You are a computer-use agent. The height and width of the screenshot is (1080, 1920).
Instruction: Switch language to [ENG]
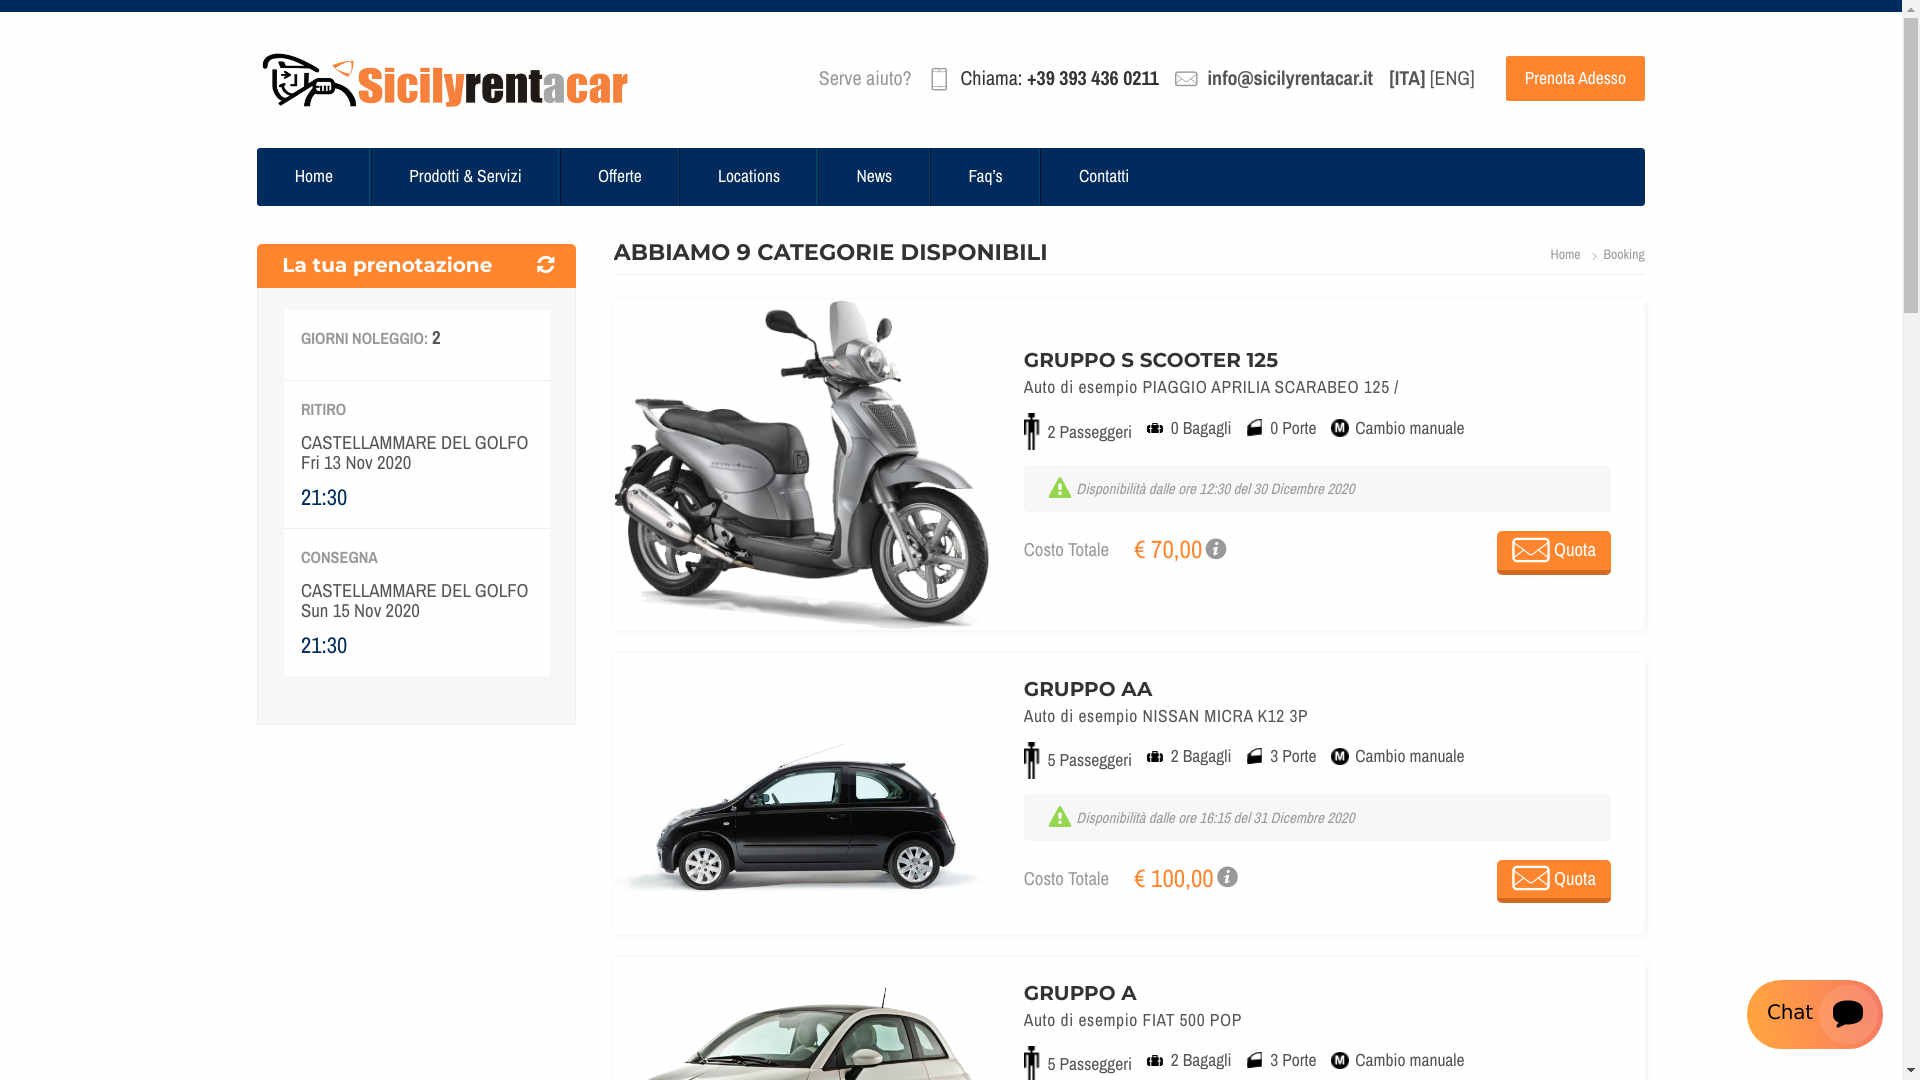point(1452,78)
